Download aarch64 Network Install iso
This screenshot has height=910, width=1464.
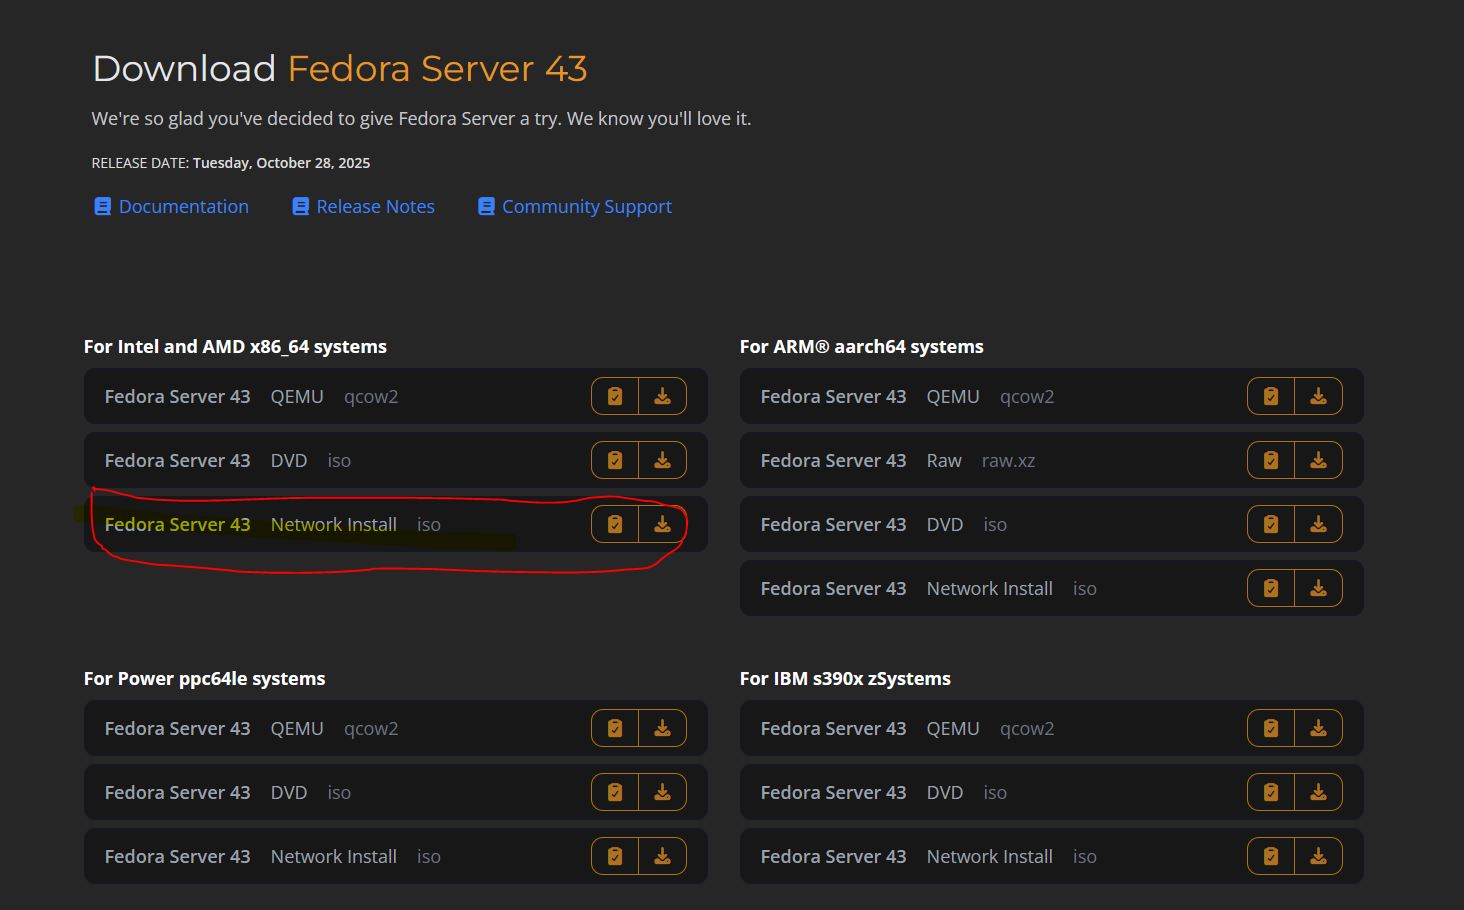point(1319,588)
